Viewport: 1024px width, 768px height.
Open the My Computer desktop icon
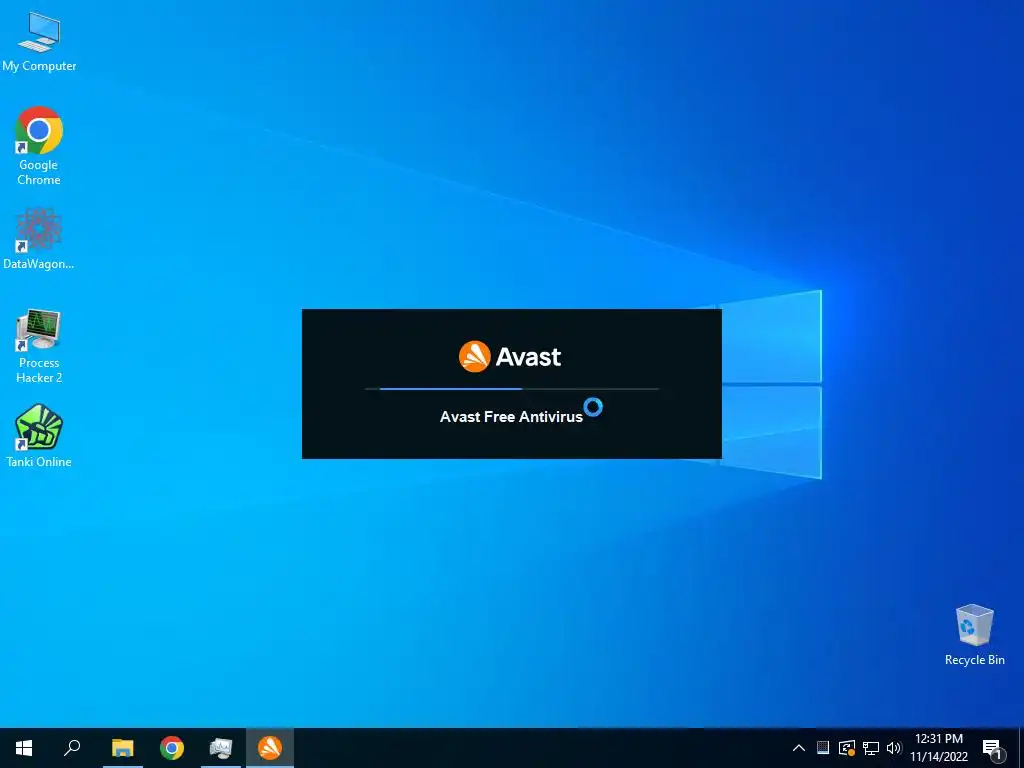coord(39,41)
